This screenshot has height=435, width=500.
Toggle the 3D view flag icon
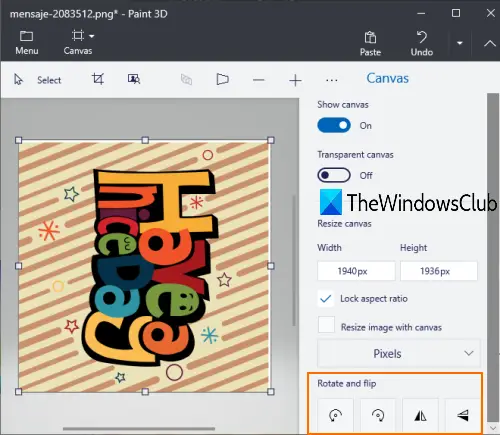click(222, 79)
